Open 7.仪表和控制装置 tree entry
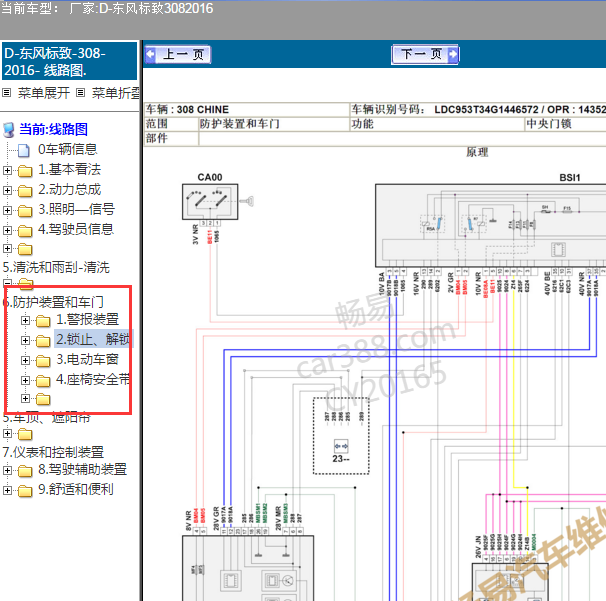This screenshot has height=601, width=606. click(53, 452)
